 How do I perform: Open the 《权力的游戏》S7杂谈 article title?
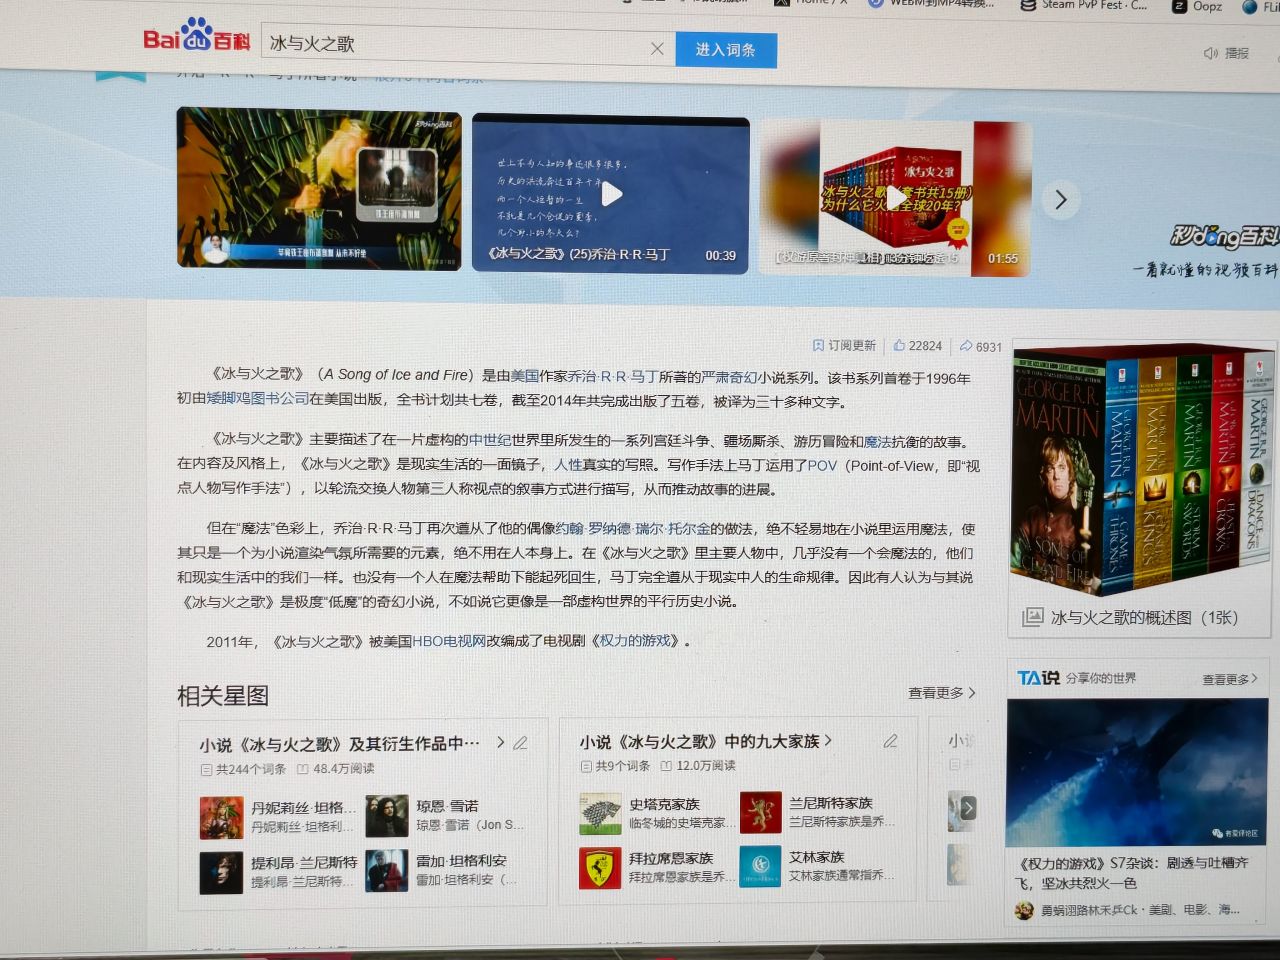coord(1131,873)
